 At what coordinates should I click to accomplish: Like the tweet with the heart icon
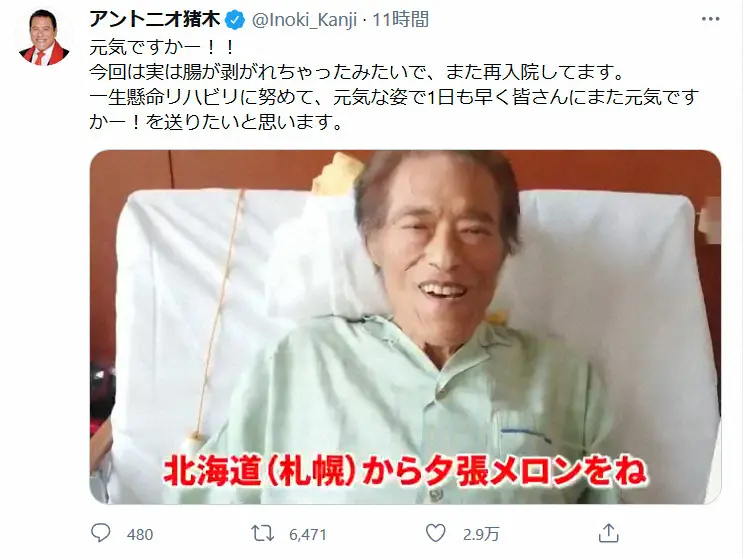[x=435, y=533]
